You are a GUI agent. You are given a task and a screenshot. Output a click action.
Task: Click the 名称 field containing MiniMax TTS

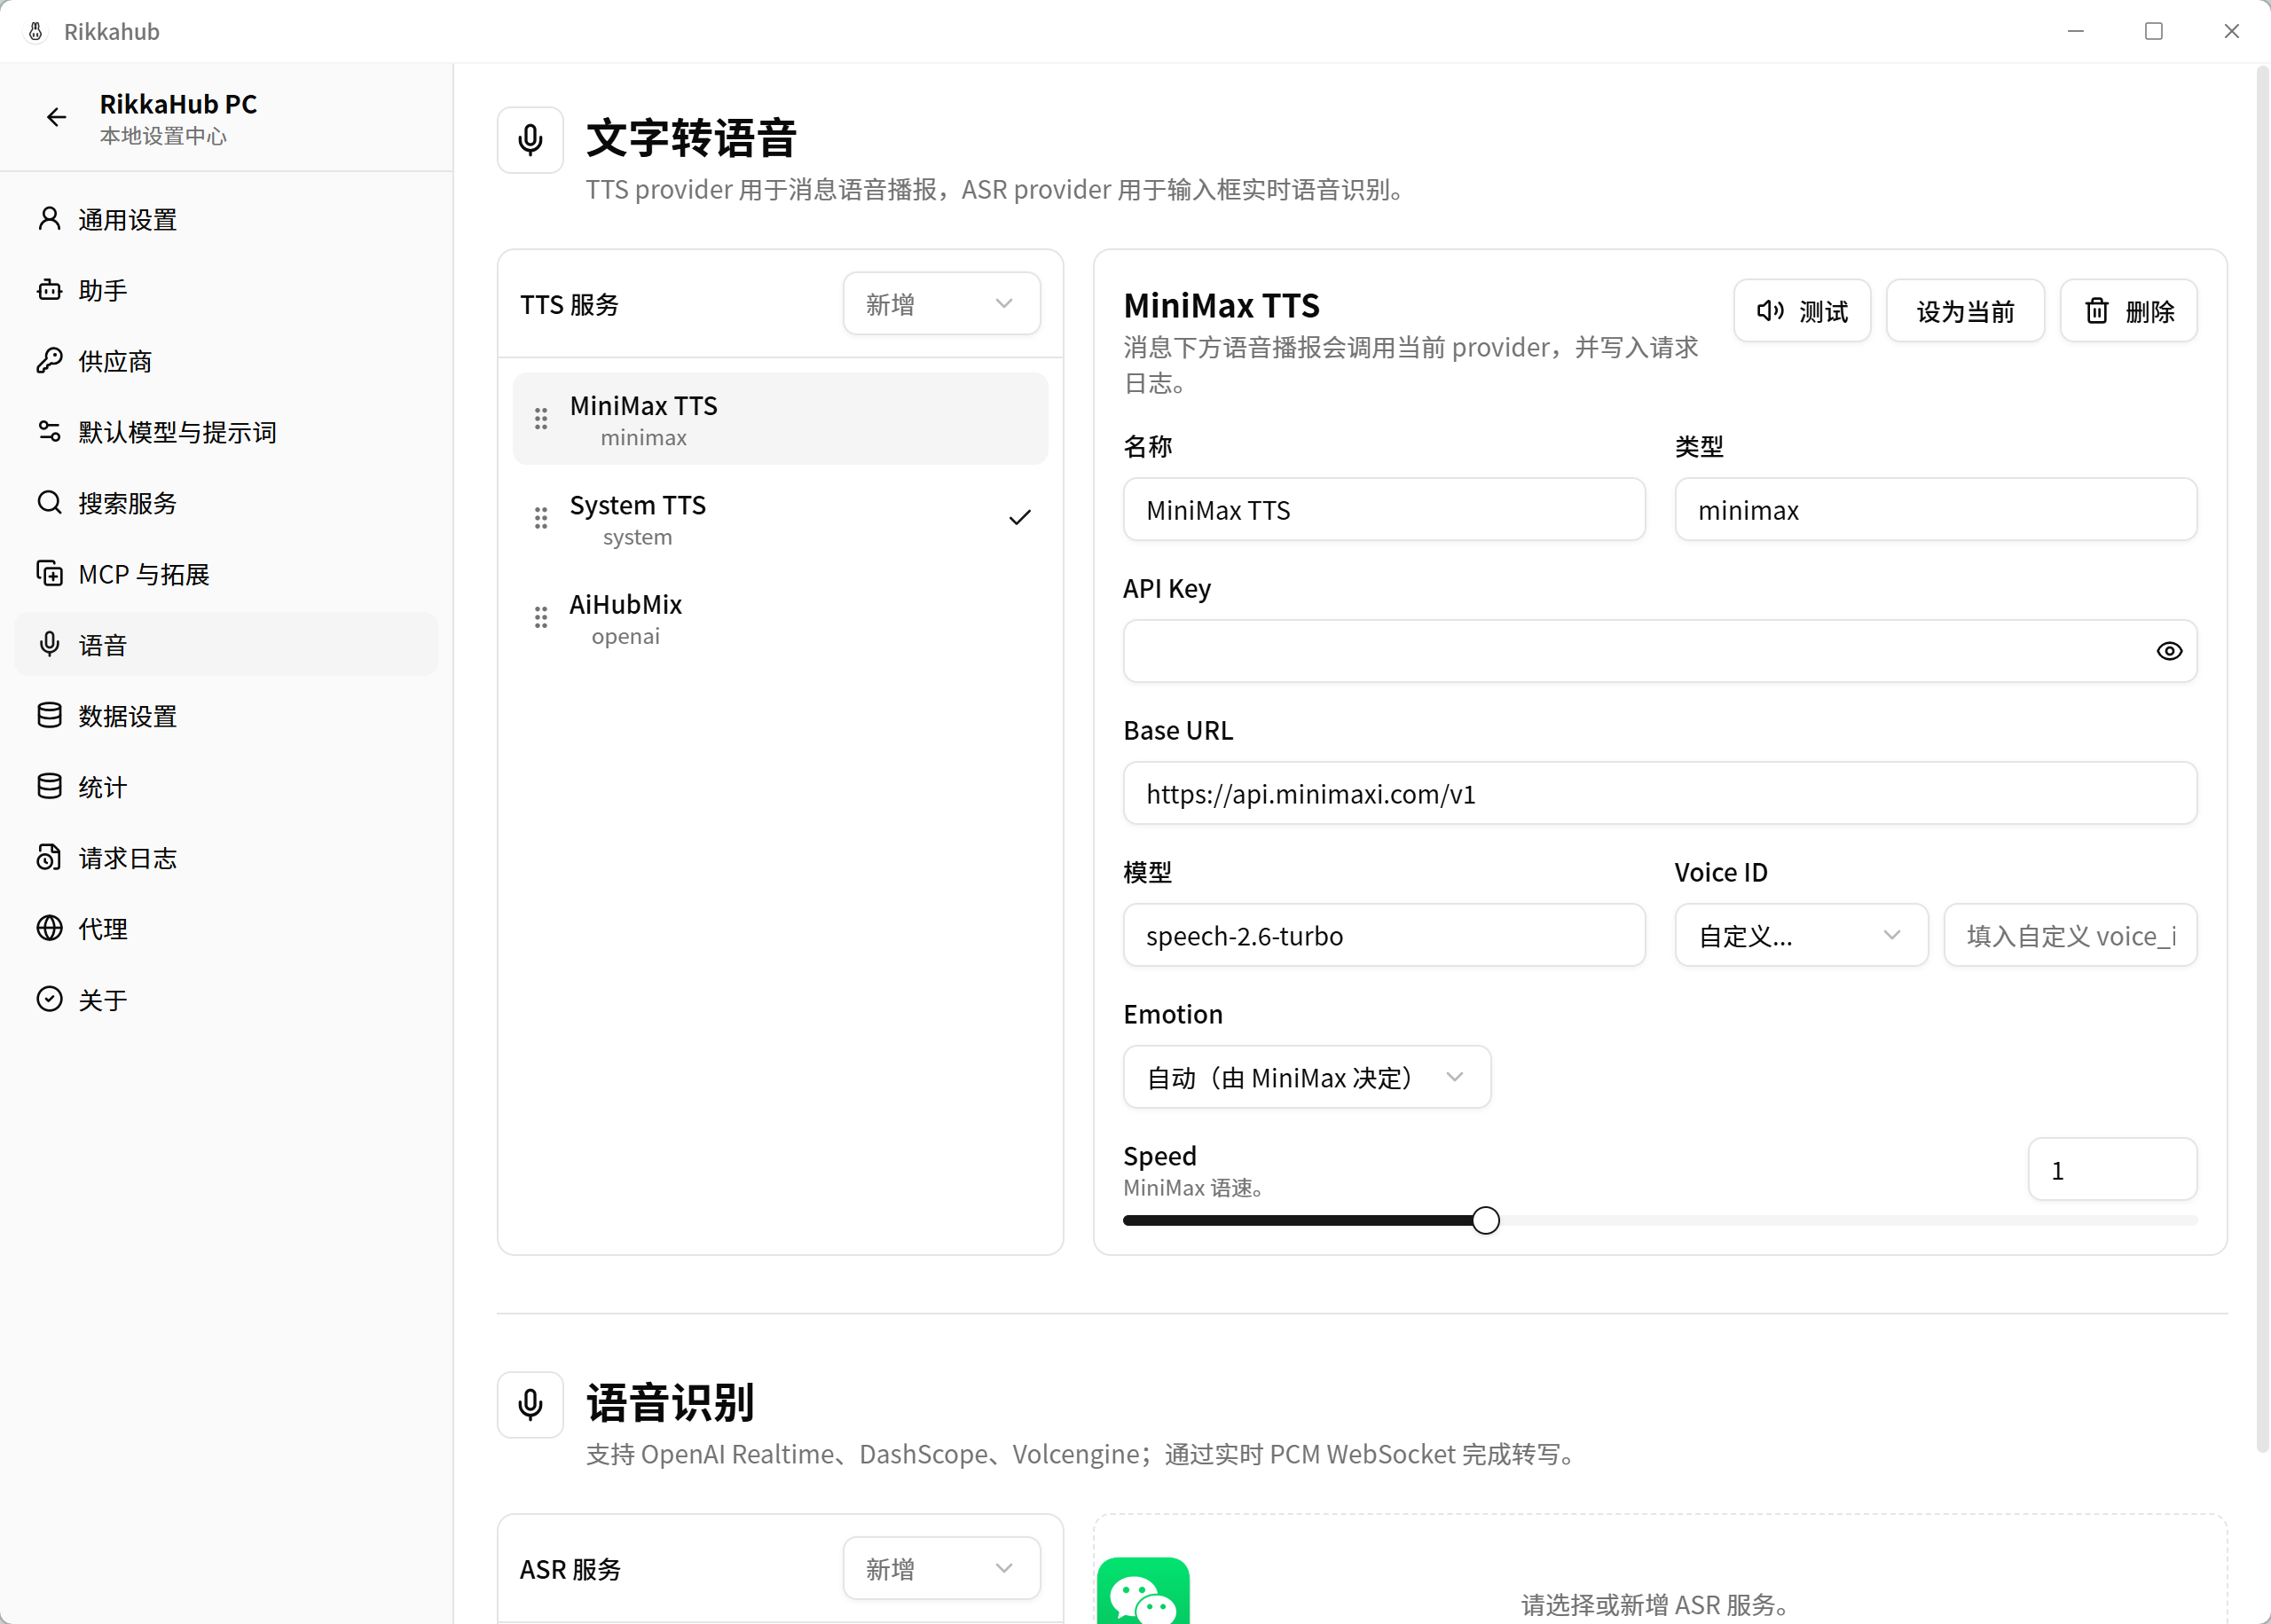click(x=1384, y=510)
